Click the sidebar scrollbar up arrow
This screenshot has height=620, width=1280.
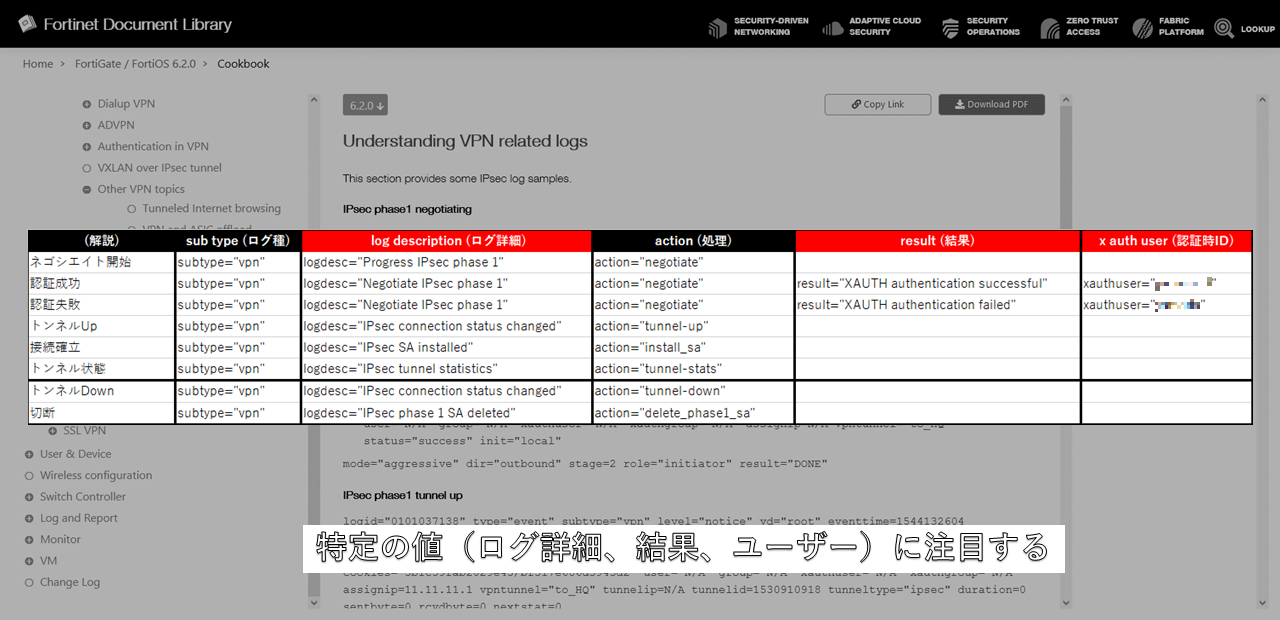[314, 102]
